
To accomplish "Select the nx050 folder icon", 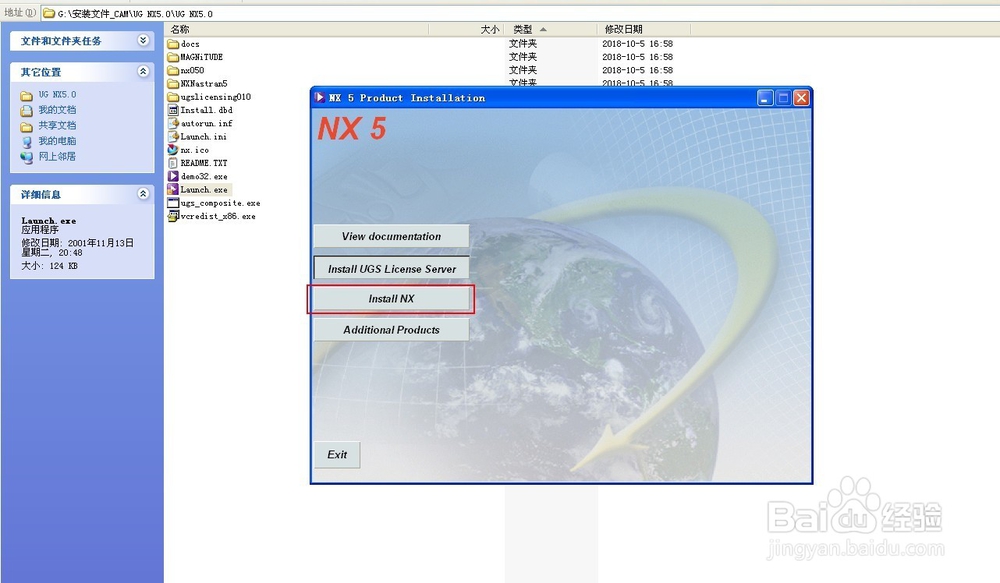I will (173, 70).
